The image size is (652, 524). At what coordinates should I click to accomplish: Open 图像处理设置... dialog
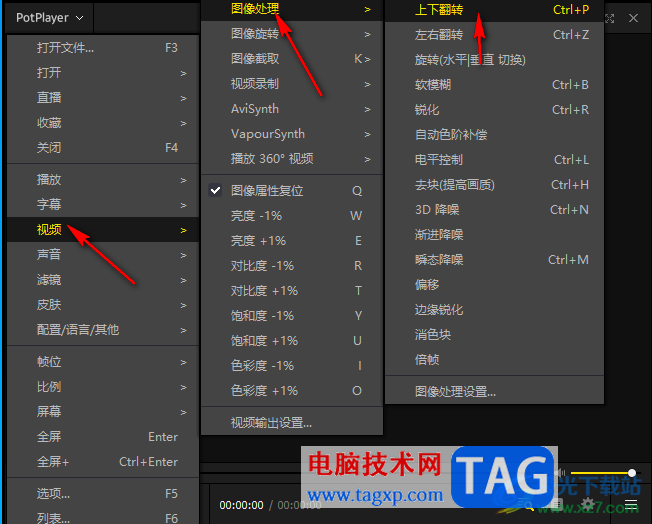coord(494,392)
